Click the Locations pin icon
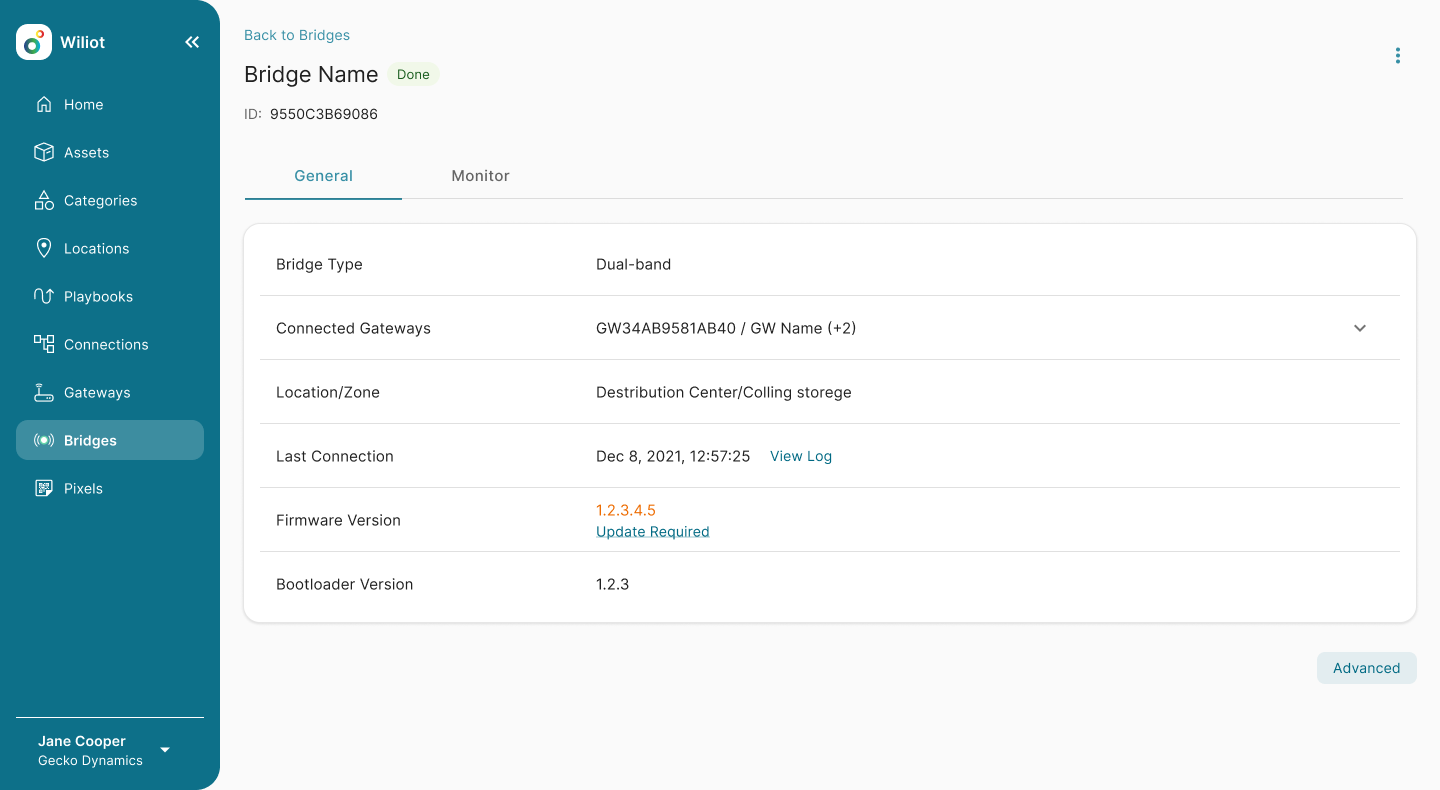 pos(44,248)
